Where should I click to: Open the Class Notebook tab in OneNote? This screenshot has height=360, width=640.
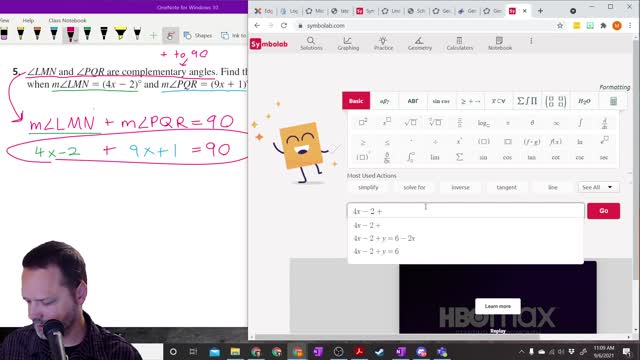67,20
